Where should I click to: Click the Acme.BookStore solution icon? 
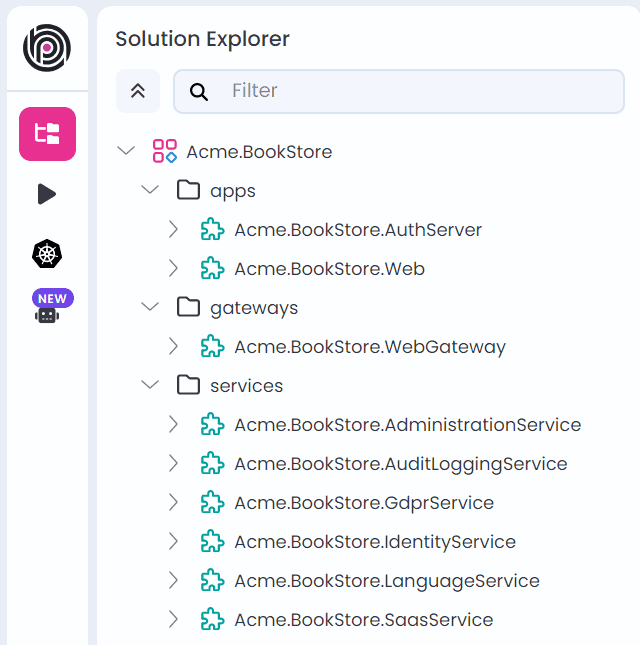(x=164, y=152)
